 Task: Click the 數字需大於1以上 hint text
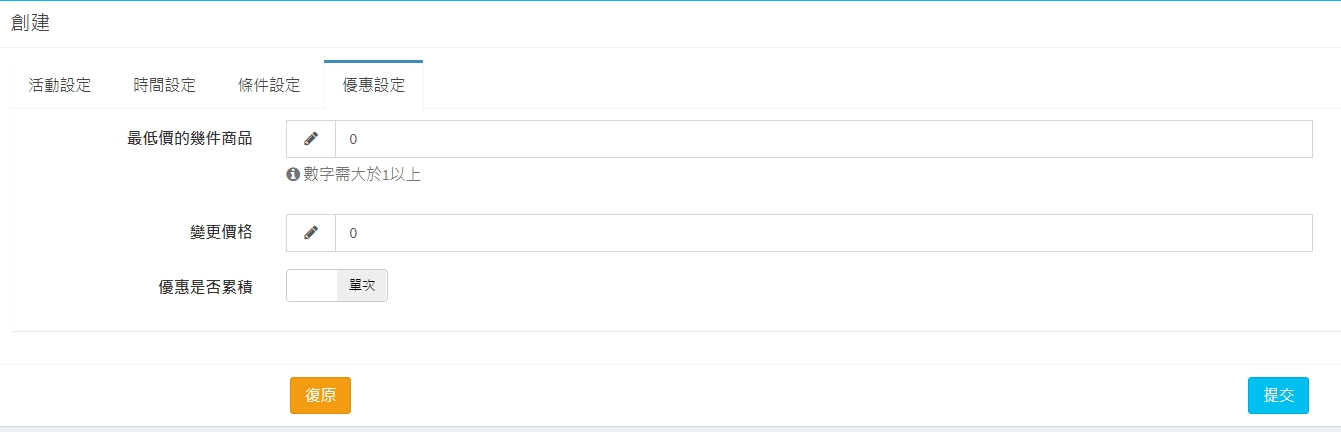click(362, 175)
